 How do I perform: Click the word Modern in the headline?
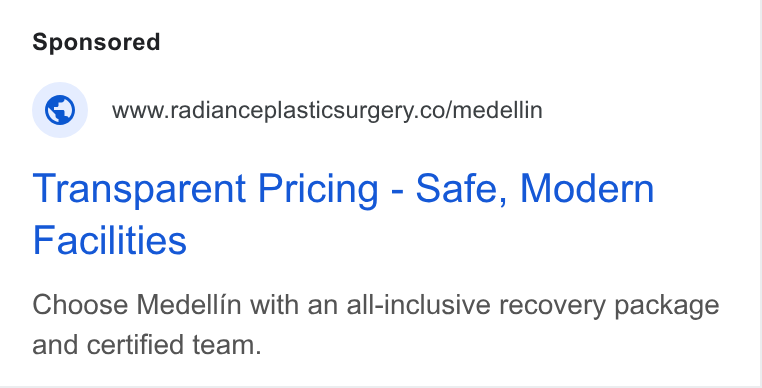pos(587,189)
